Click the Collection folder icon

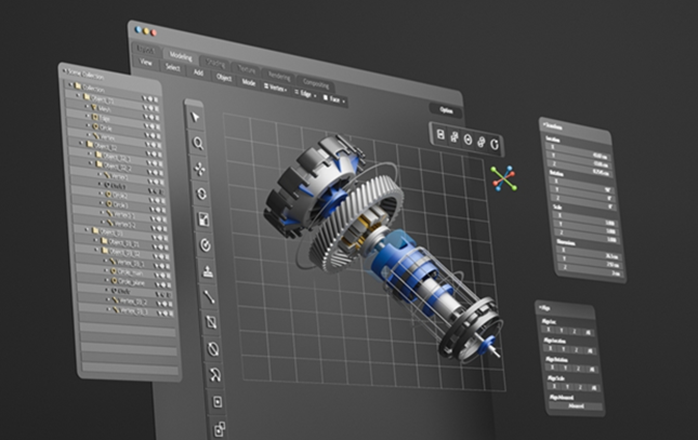[77, 86]
